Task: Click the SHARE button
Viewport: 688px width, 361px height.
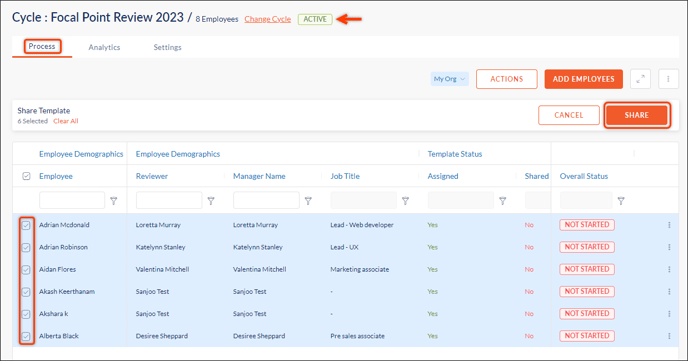Action: point(637,115)
